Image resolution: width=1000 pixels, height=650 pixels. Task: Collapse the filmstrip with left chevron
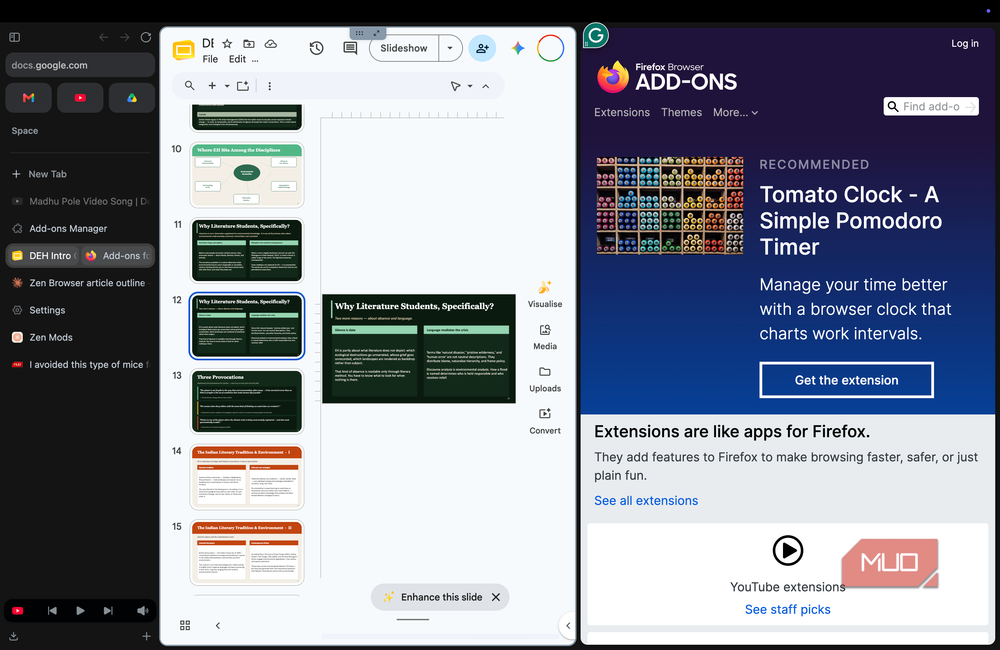(217, 625)
